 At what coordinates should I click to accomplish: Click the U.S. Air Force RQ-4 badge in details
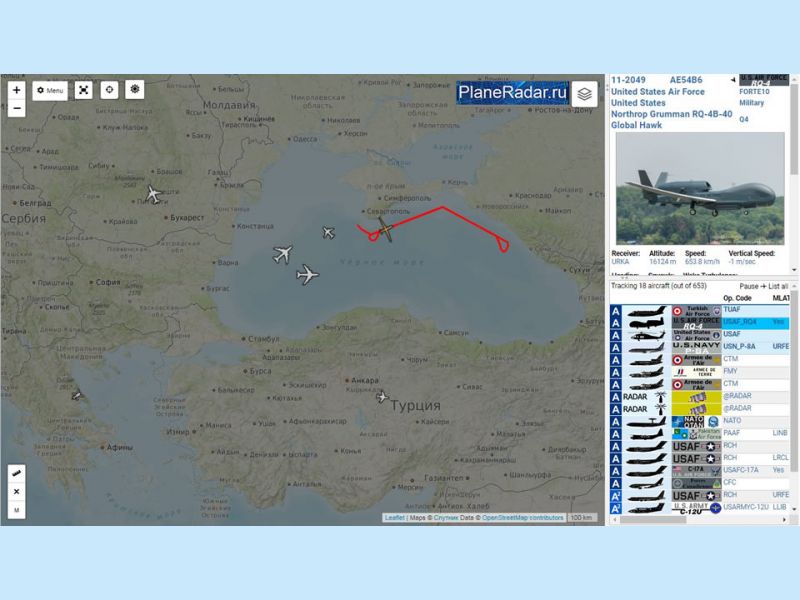pyautogui.click(x=764, y=80)
